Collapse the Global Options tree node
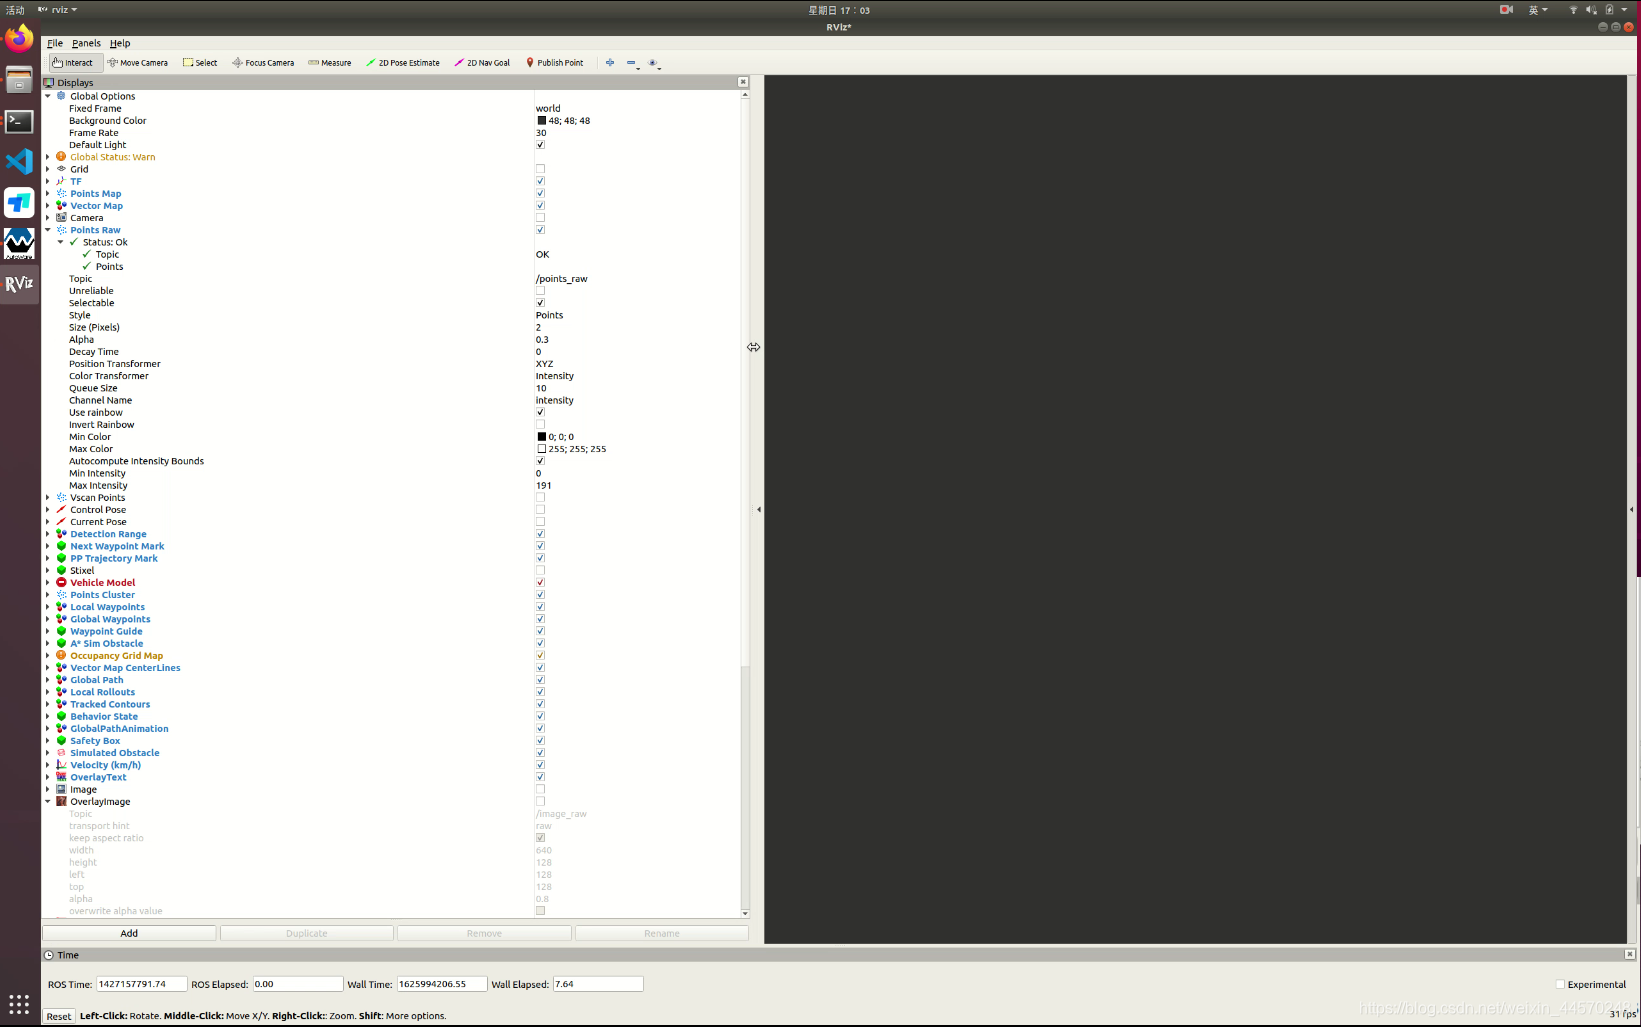Screen dimensions: 1641x1027 48,96
